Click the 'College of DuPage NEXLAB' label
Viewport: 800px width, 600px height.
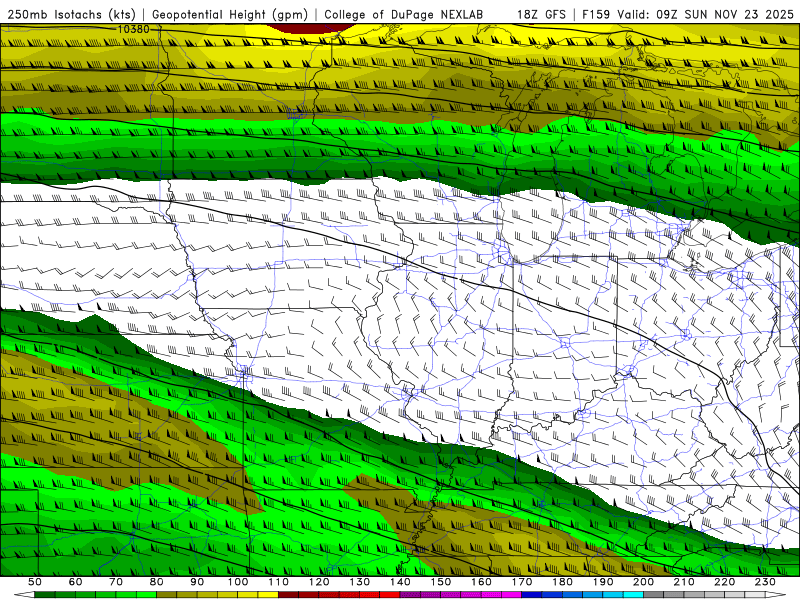pyautogui.click(x=404, y=14)
